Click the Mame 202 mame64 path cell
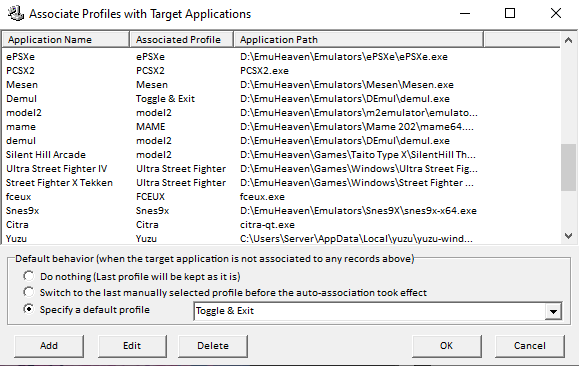 (357, 127)
